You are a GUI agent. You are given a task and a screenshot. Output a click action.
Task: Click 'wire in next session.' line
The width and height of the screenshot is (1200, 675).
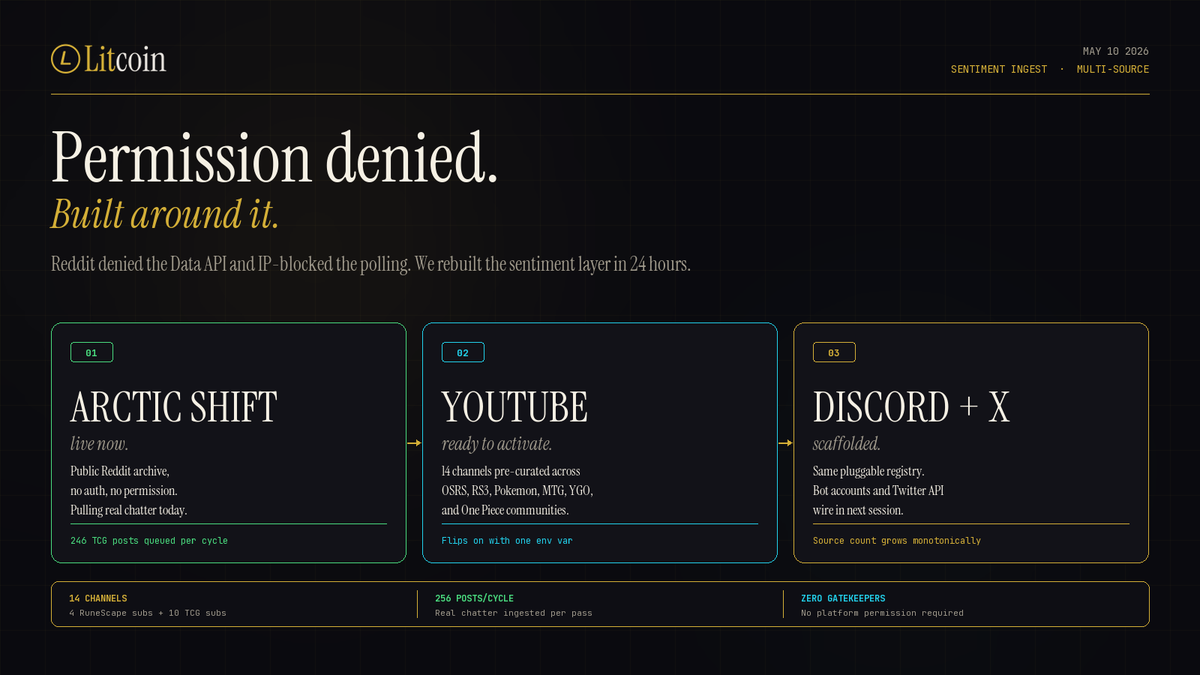[859, 510]
